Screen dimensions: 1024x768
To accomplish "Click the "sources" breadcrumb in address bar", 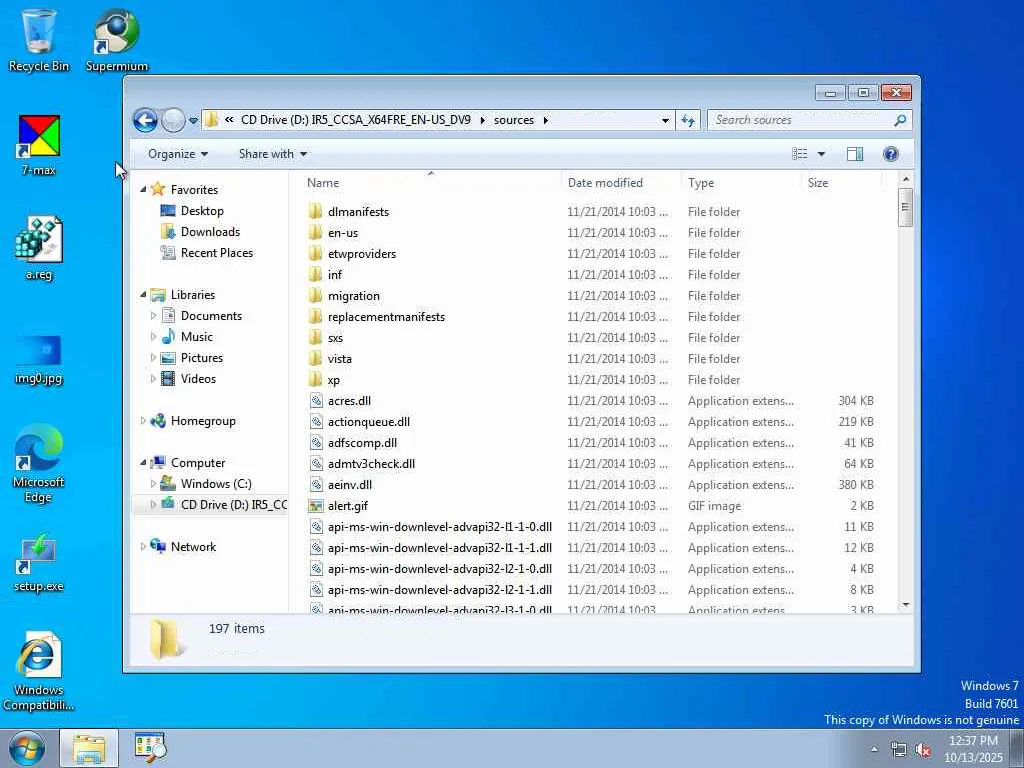I will coord(513,120).
